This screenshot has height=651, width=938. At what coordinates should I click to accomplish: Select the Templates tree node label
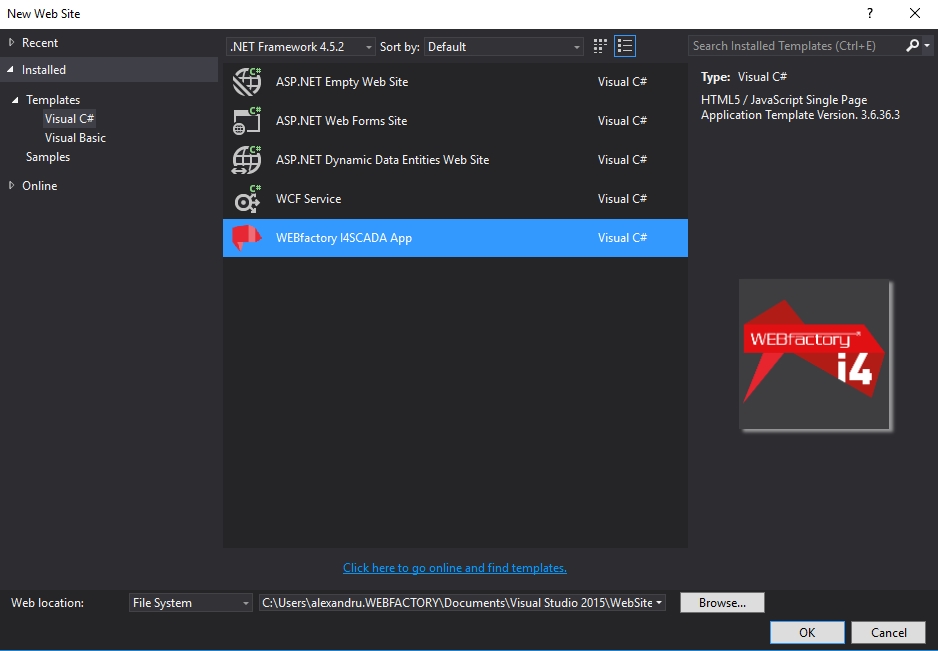click(53, 100)
